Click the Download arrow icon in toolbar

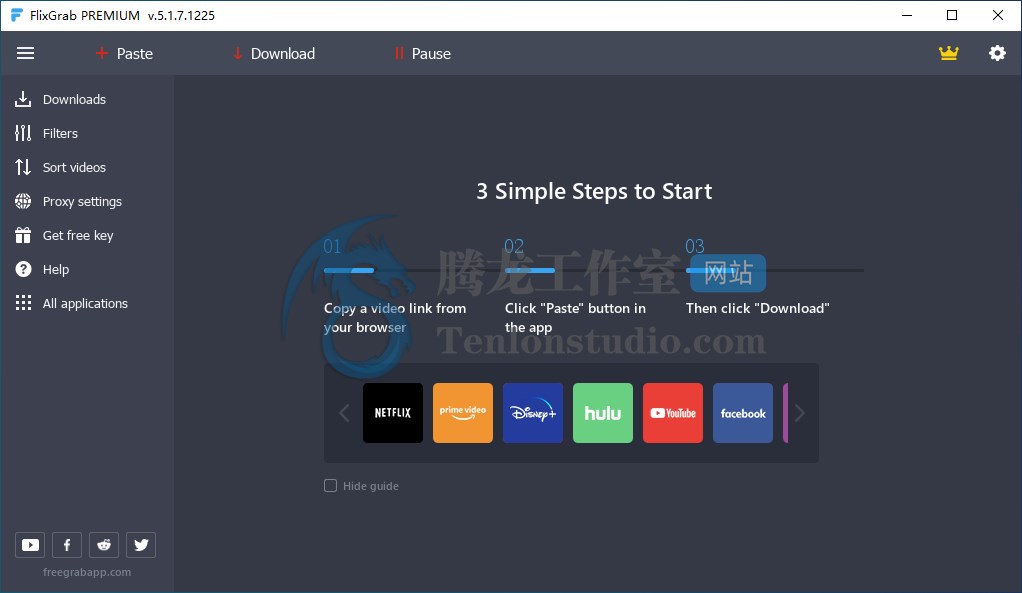click(237, 53)
